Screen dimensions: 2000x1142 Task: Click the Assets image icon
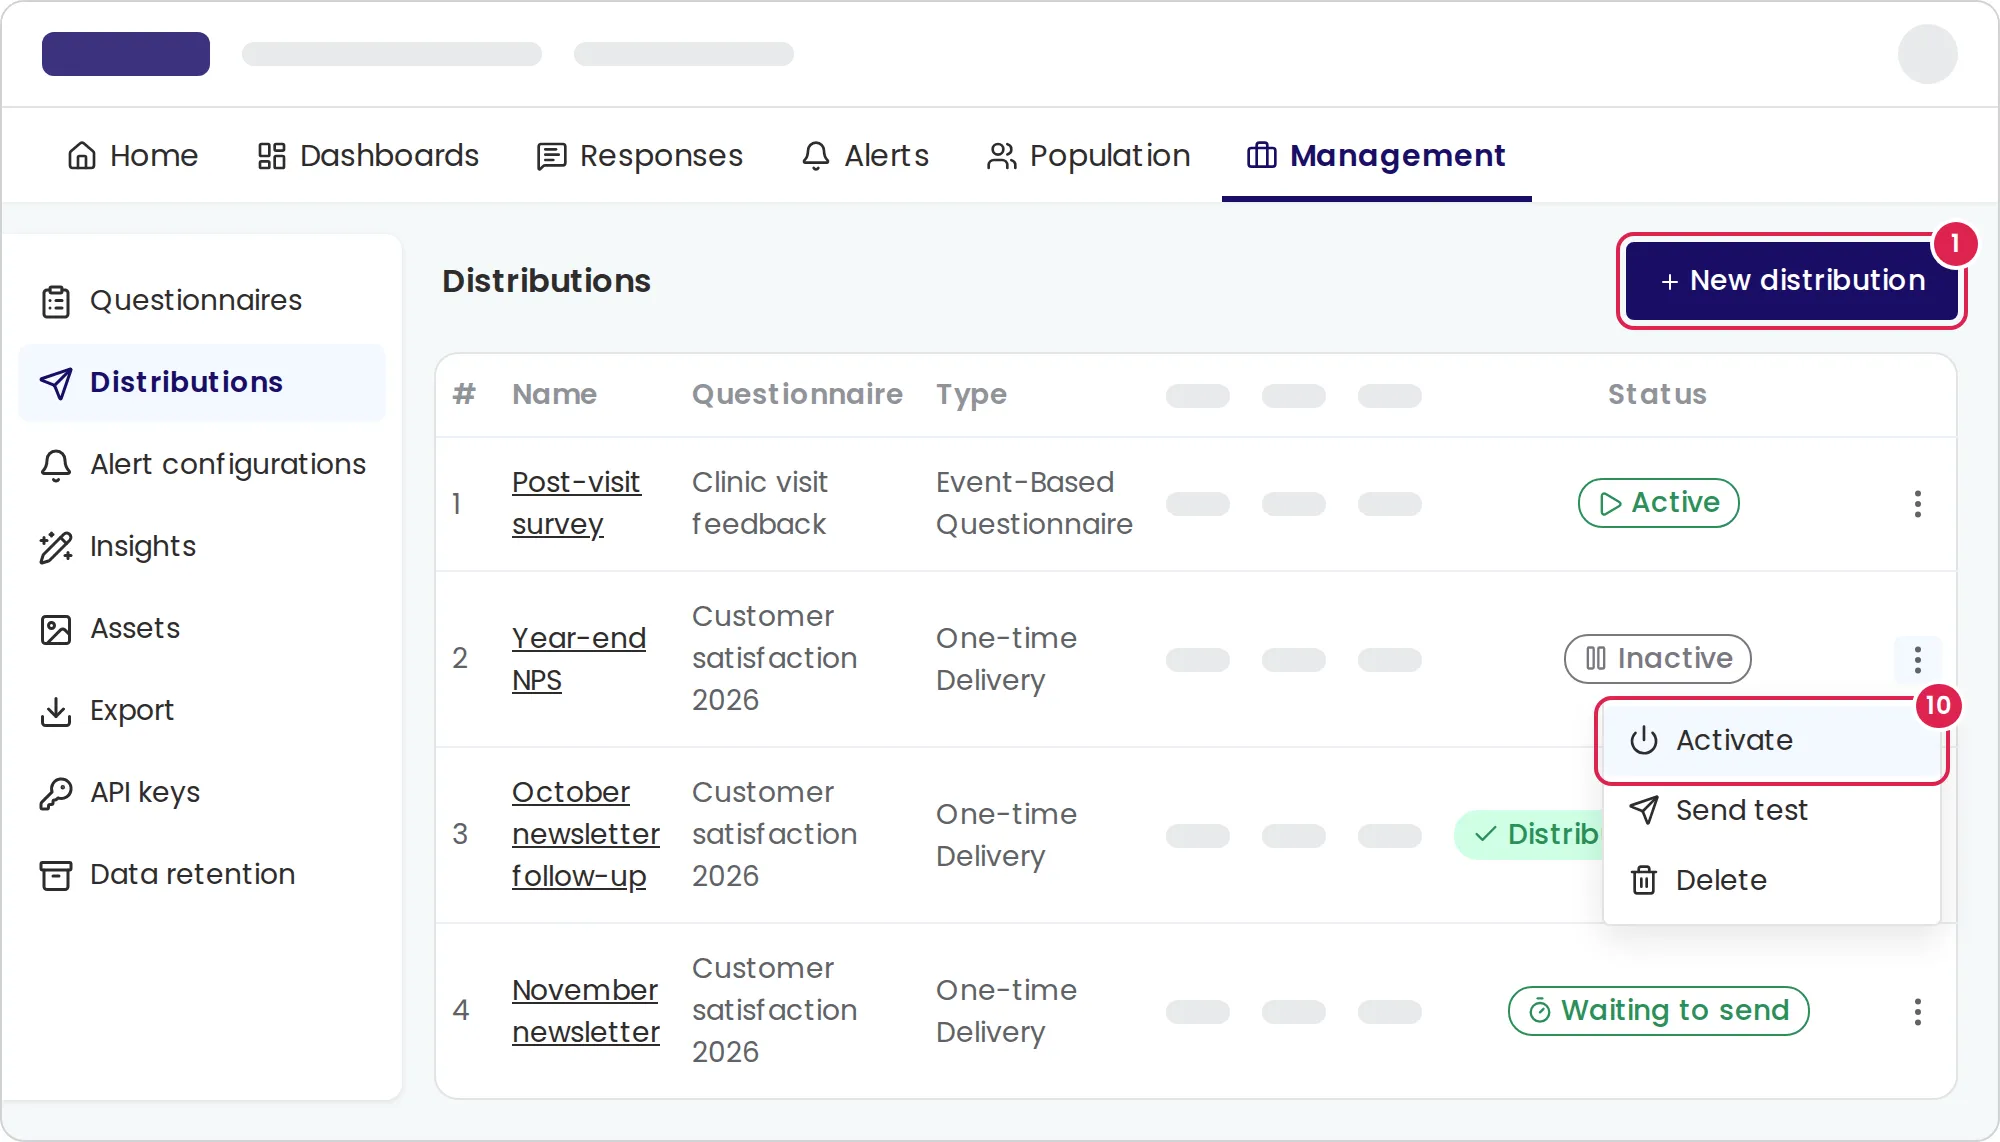(56, 629)
